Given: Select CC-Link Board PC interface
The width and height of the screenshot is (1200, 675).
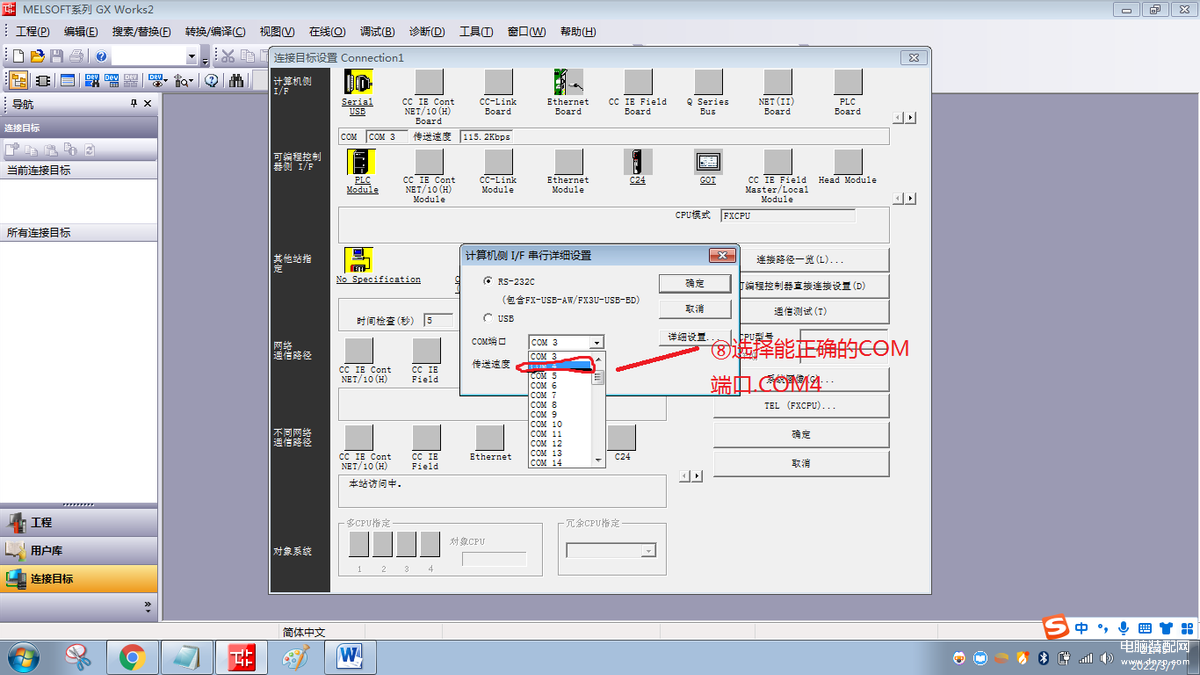Looking at the screenshot, I should 498,82.
